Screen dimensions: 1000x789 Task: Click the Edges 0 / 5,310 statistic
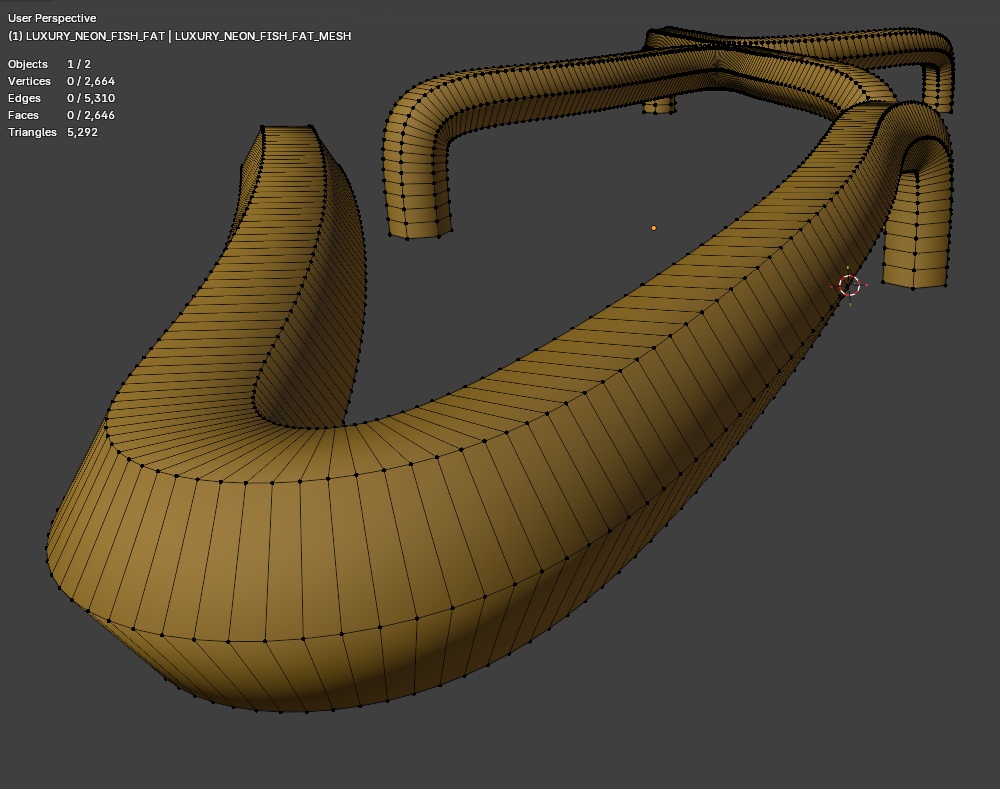[61, 98]
